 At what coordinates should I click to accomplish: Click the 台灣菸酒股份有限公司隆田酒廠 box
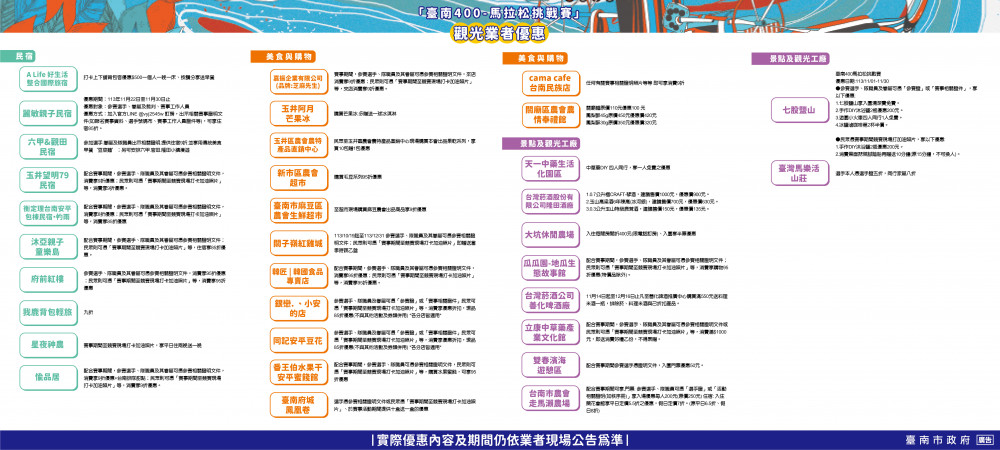(550, 200)
